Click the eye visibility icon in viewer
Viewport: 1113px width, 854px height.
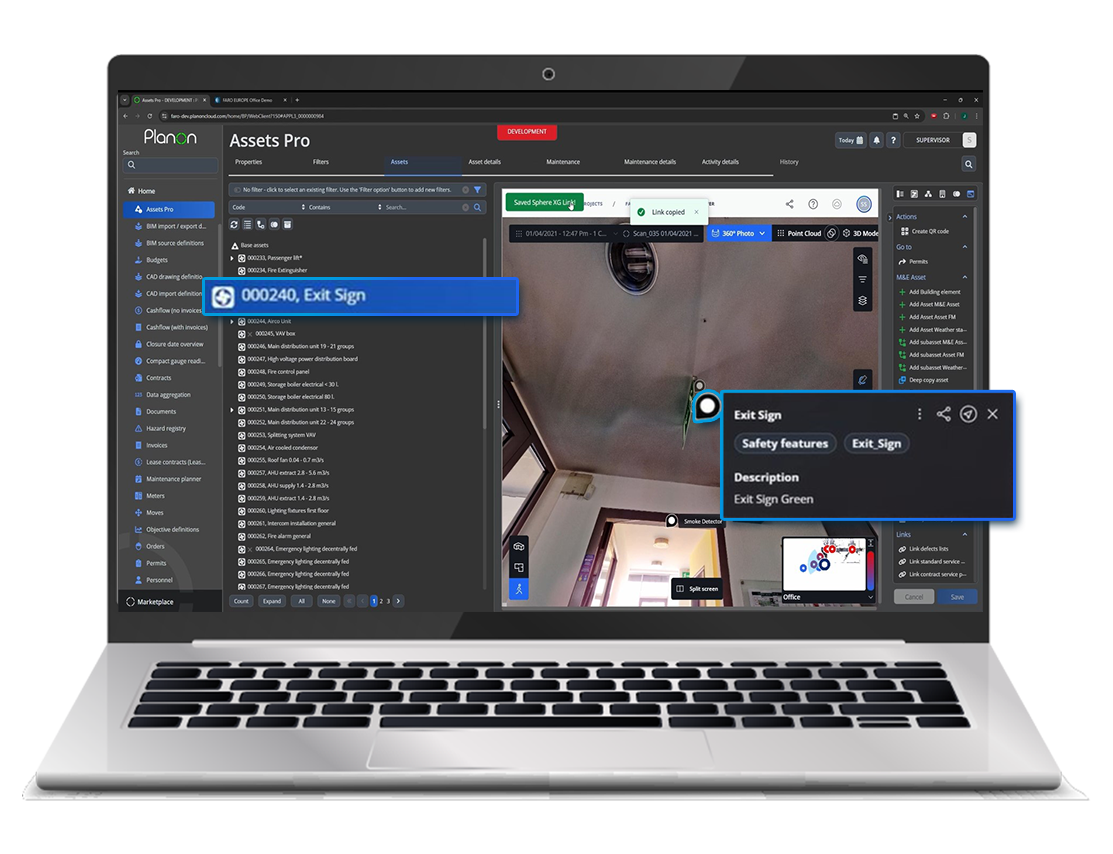(862, 258)
